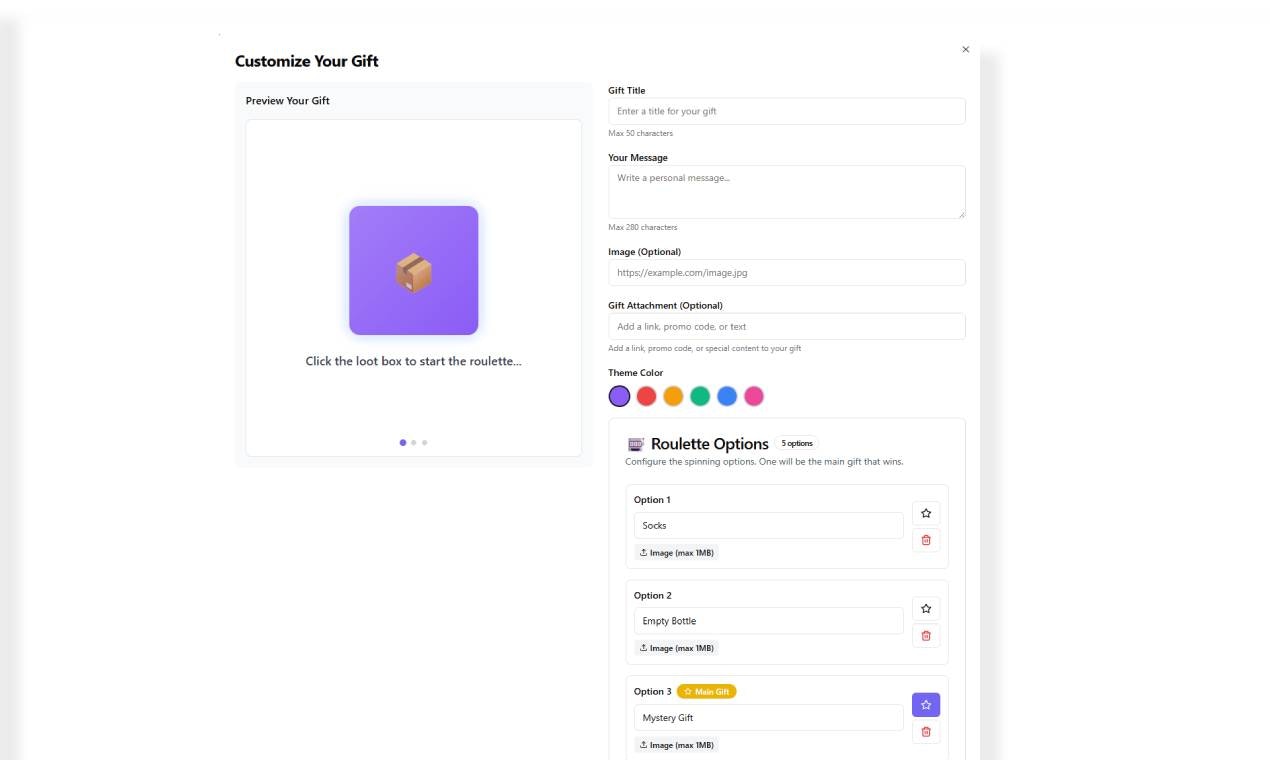The image size is (1270, 760).
Task: Focus the Gift Title input field
Action: 787,111
